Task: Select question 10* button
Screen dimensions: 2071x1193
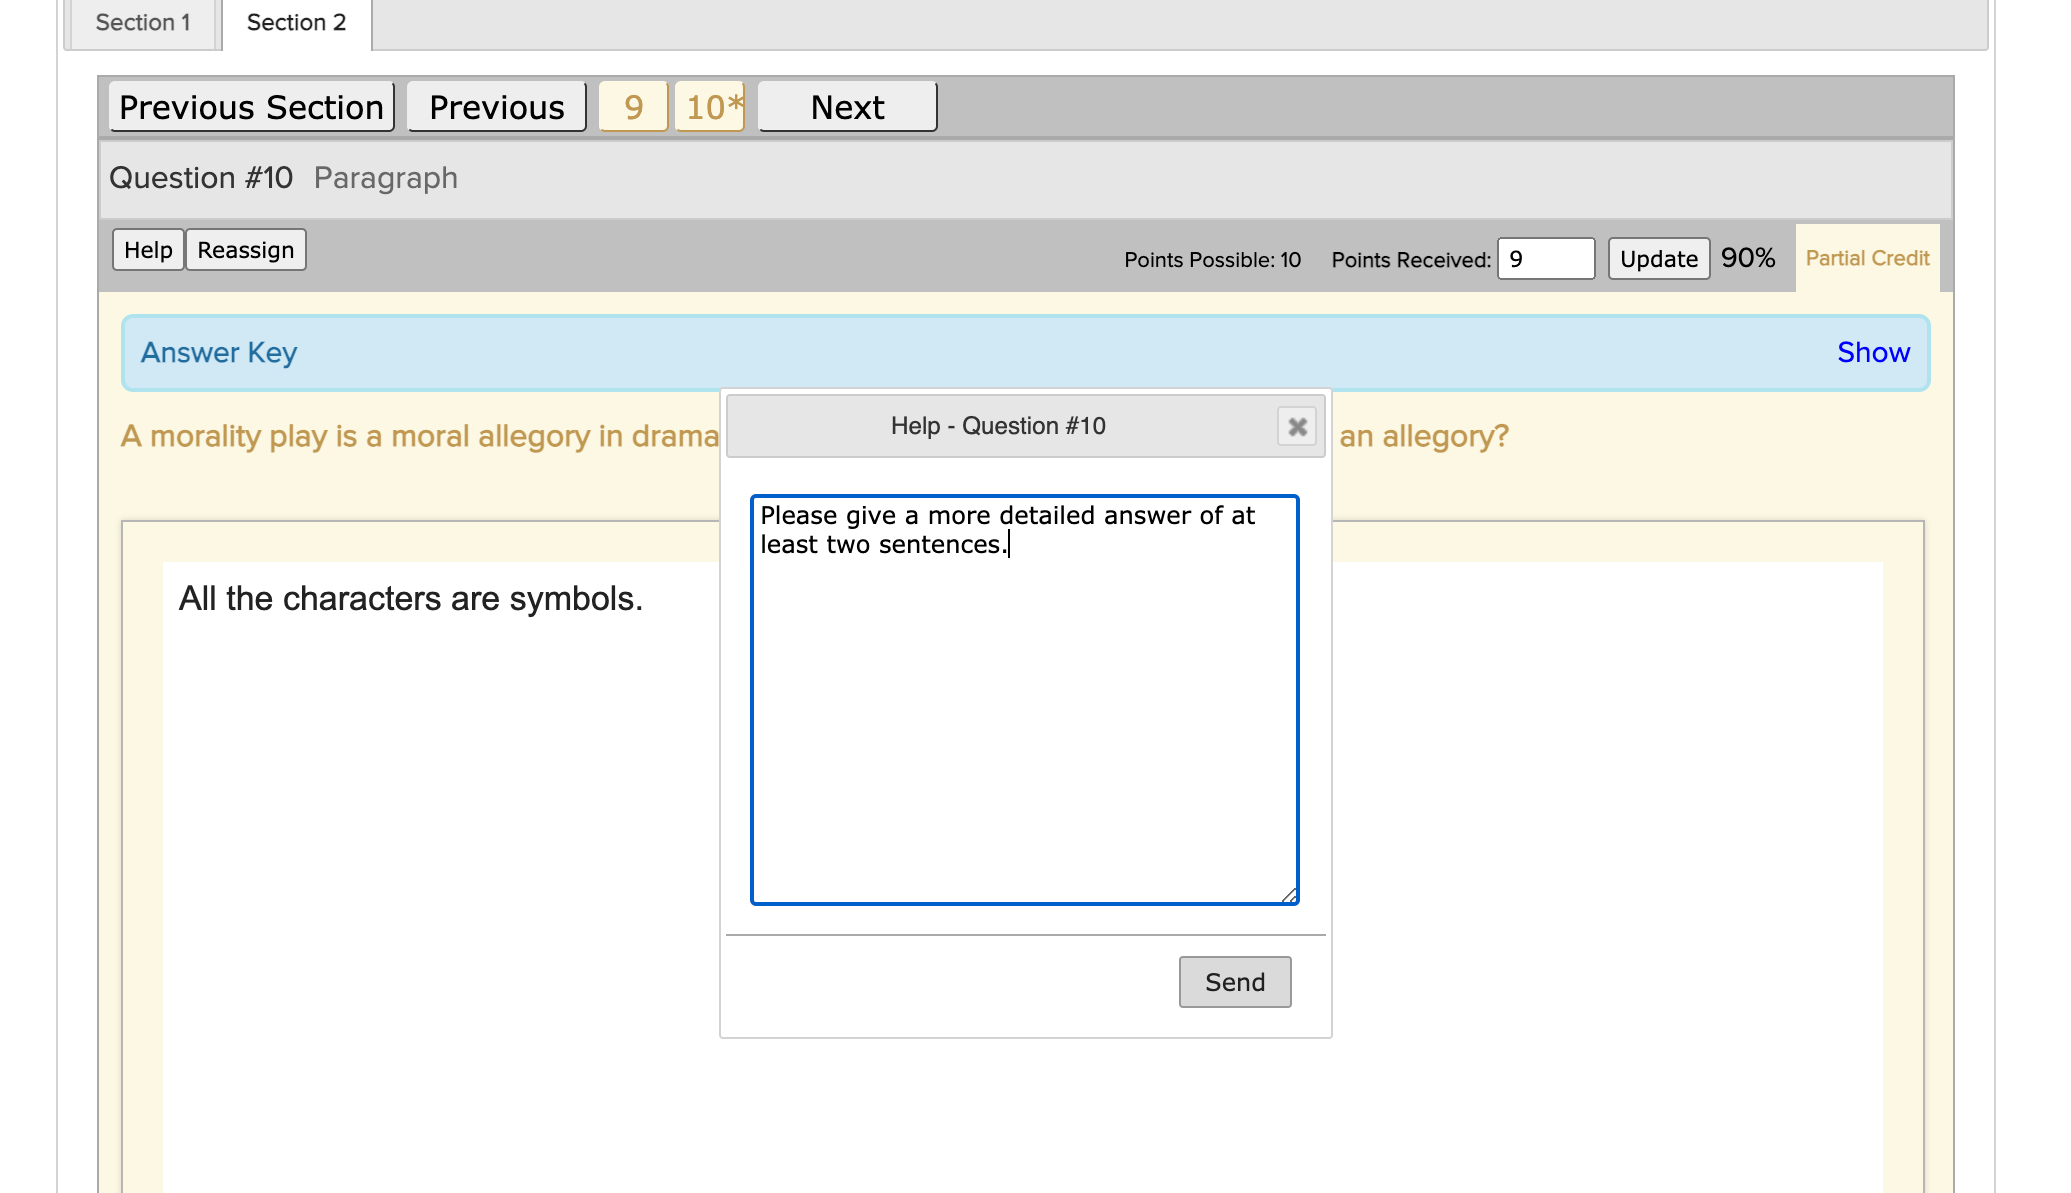Action: click(710, 107)
